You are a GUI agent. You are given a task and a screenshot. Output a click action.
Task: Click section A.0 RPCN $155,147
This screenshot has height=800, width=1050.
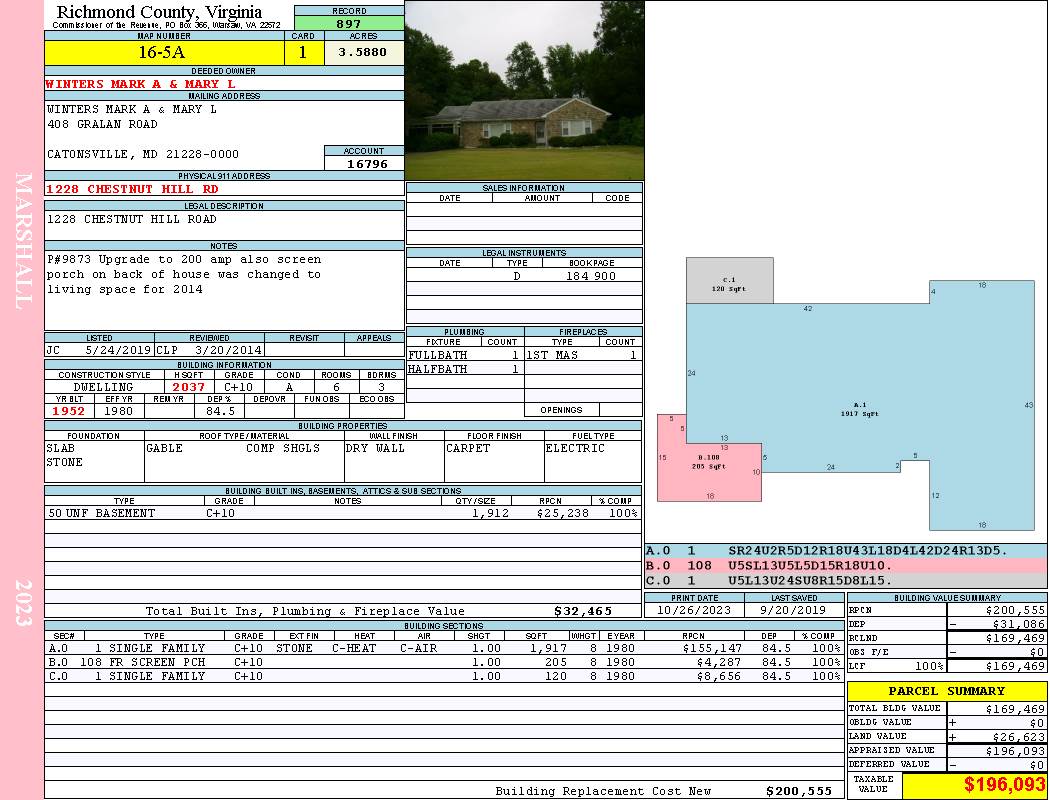[712, 648]
